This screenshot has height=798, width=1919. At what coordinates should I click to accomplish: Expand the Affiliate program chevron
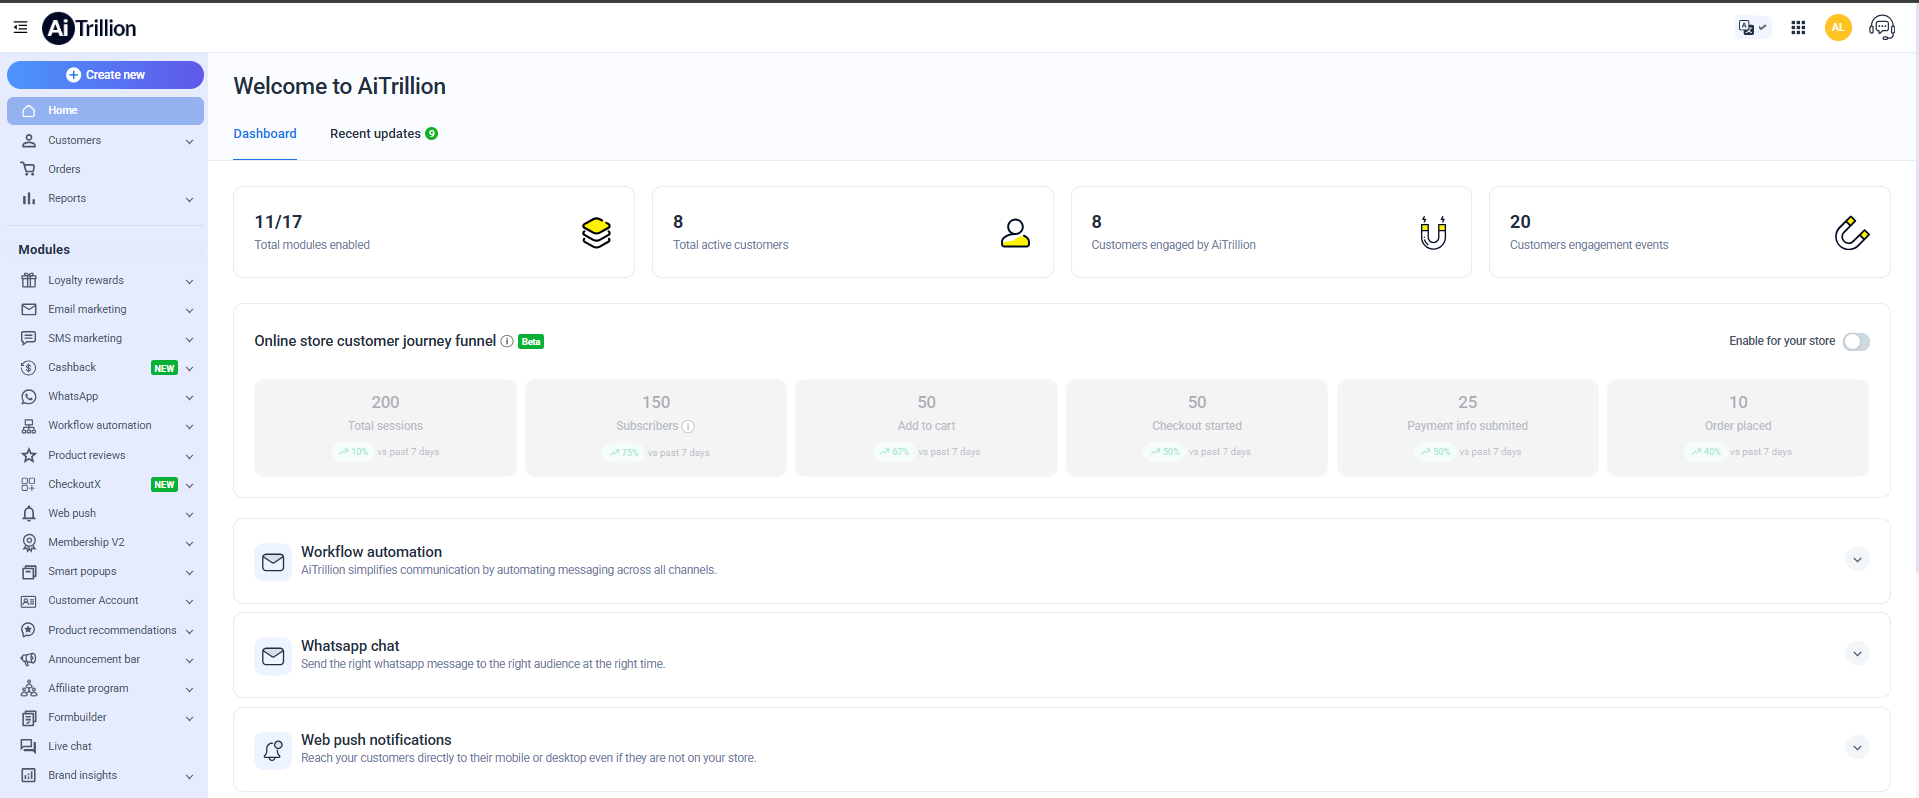[189, 690]
